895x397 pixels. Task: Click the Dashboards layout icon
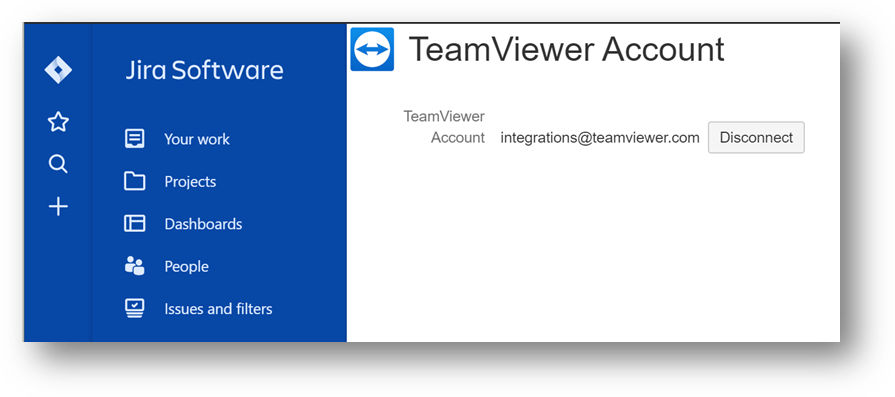[x=135, y=224]
